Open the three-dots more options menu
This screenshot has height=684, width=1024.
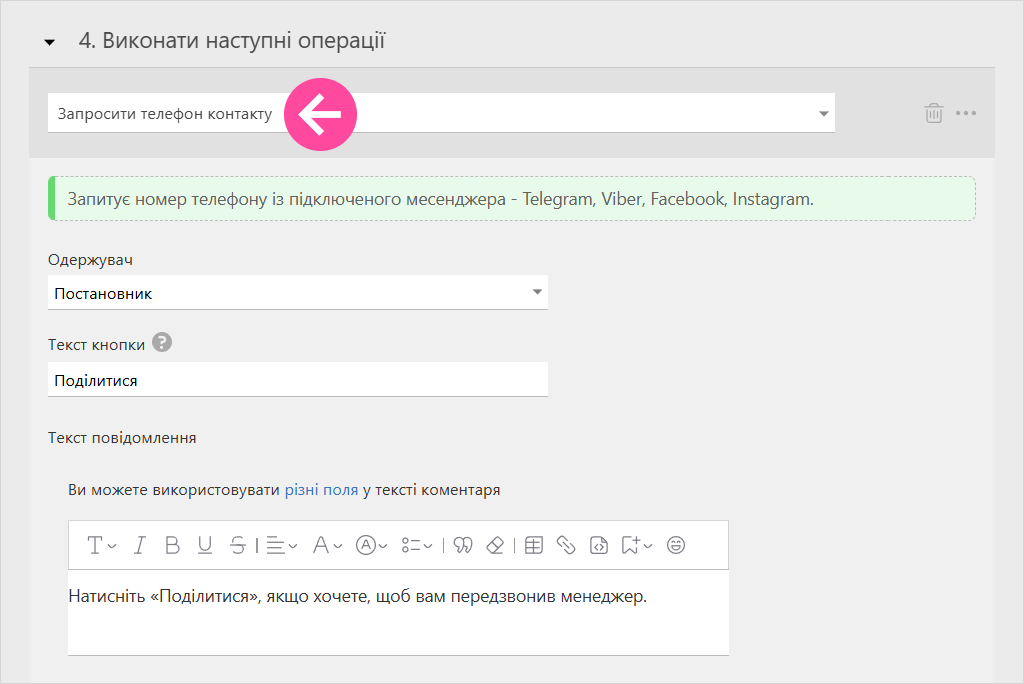(965, 113)
